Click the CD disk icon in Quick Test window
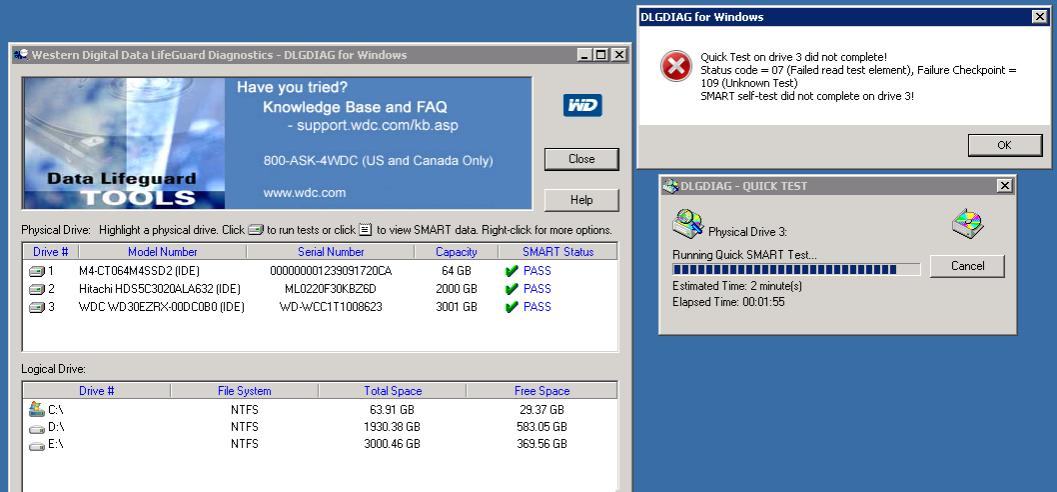Image resolution: width=1057 pixels, height=492 pixels. [x=967, y=224]
